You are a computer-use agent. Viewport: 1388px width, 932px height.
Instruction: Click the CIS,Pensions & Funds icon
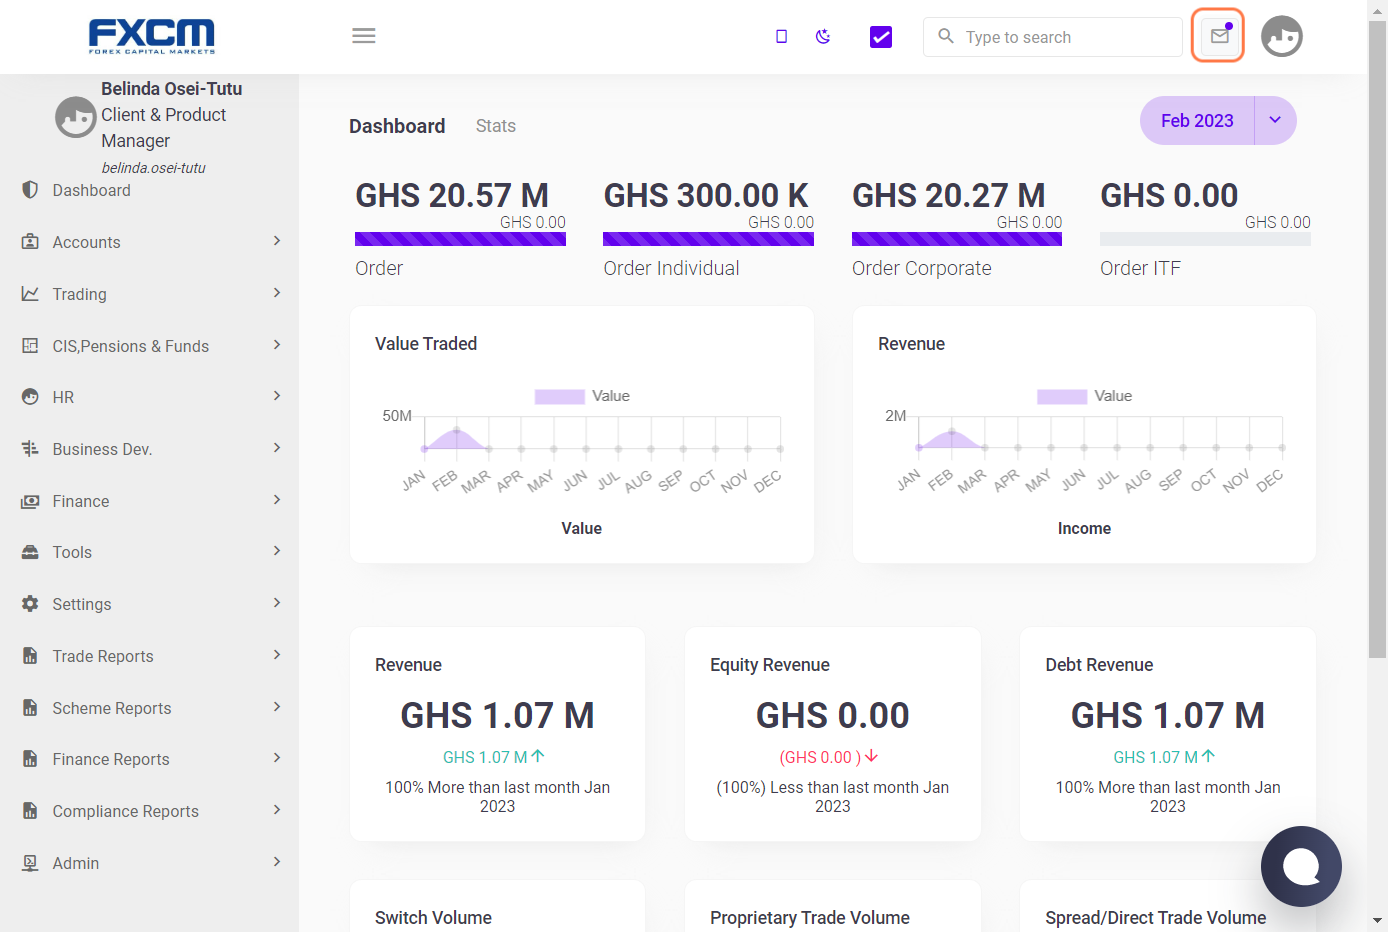[x=30, y=346]
